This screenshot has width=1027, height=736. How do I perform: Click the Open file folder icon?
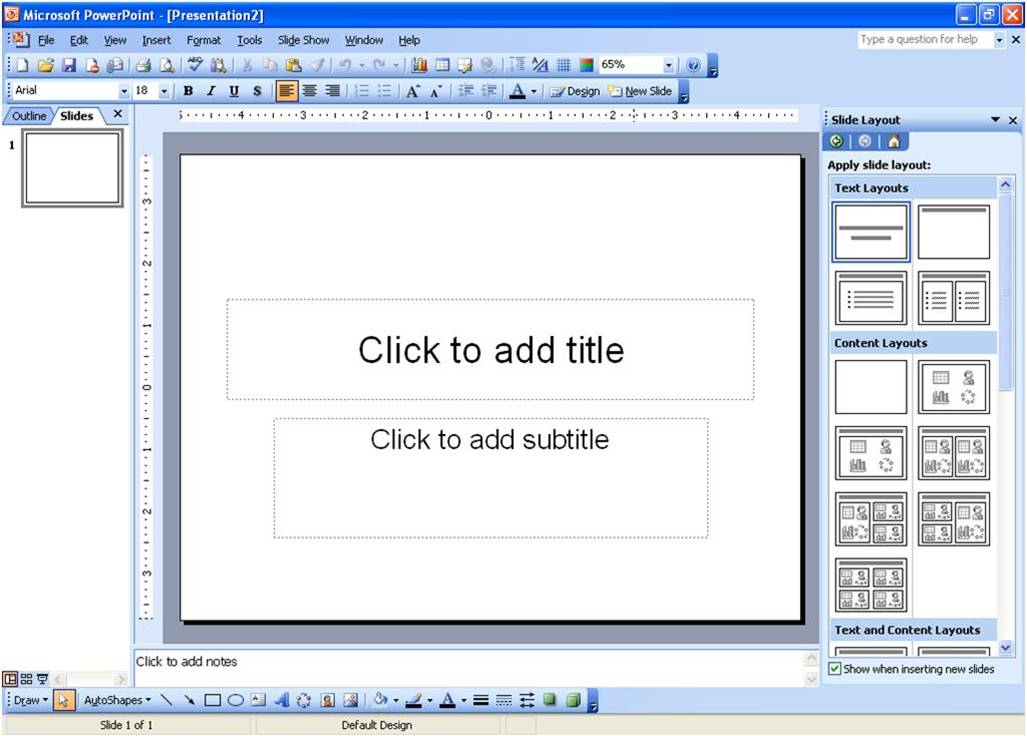[x=45, y=65]
